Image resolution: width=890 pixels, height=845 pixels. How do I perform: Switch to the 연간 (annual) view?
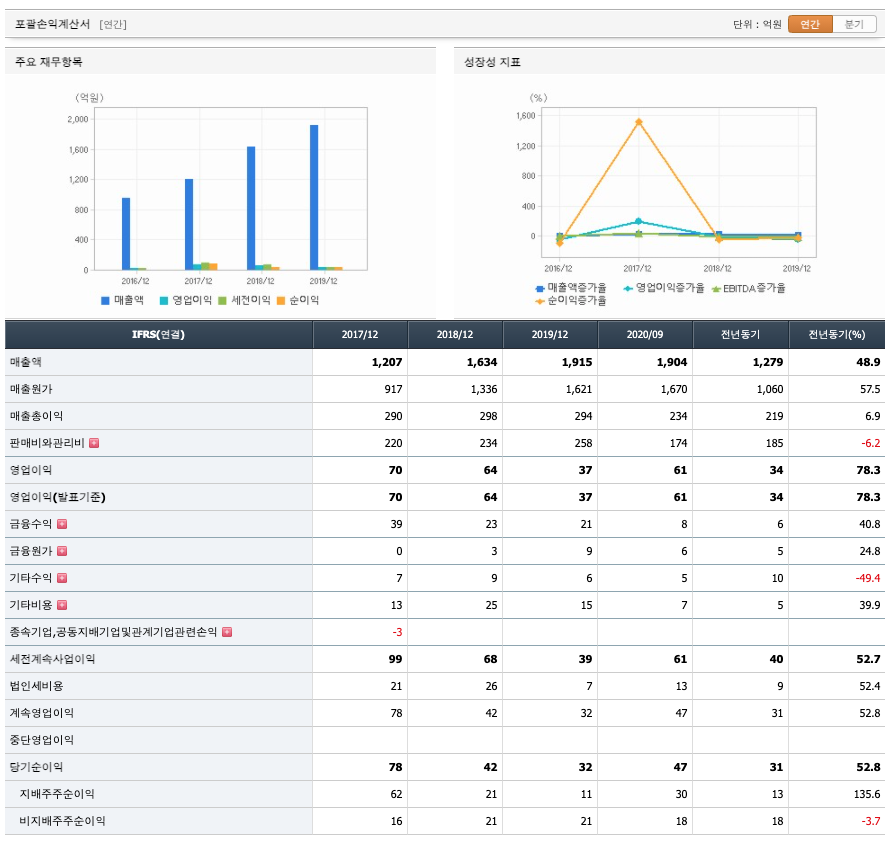click(x=810, y=24)
